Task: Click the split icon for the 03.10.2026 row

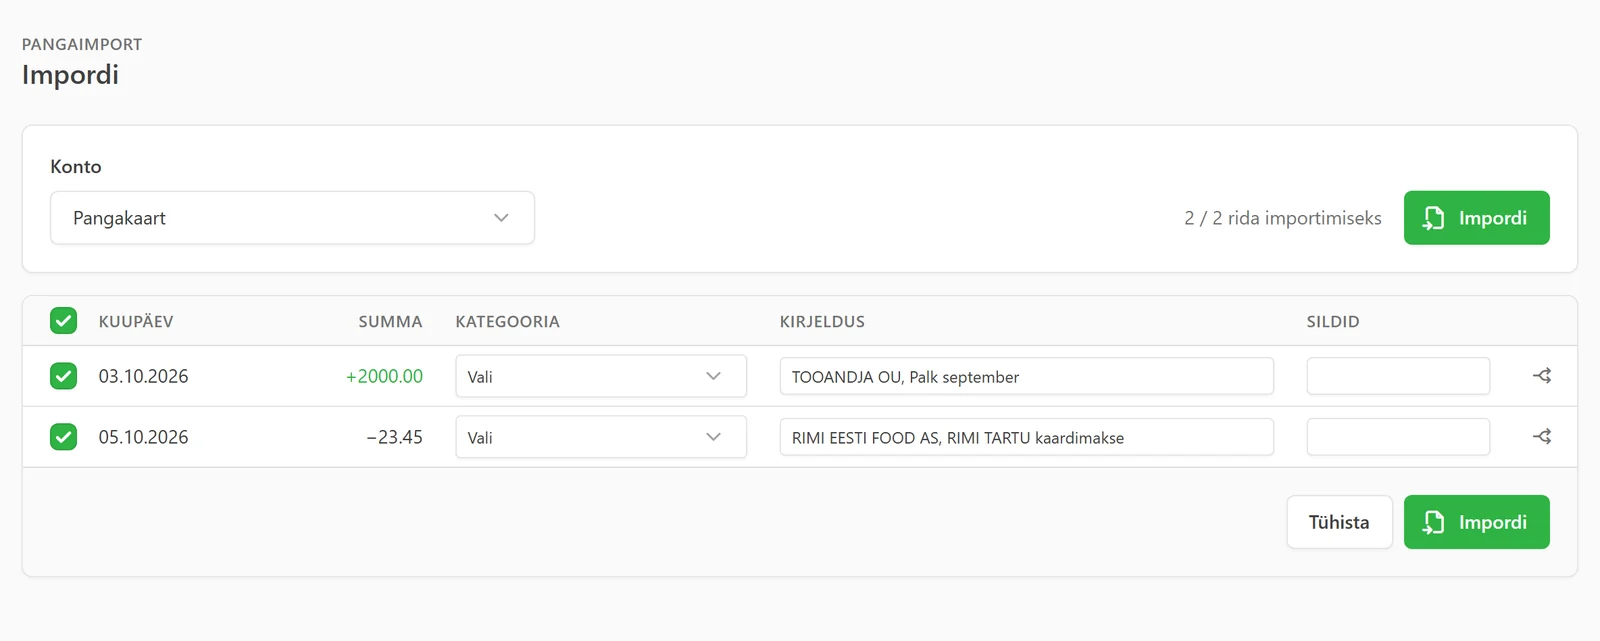Action: click(x=1542, y=376)
